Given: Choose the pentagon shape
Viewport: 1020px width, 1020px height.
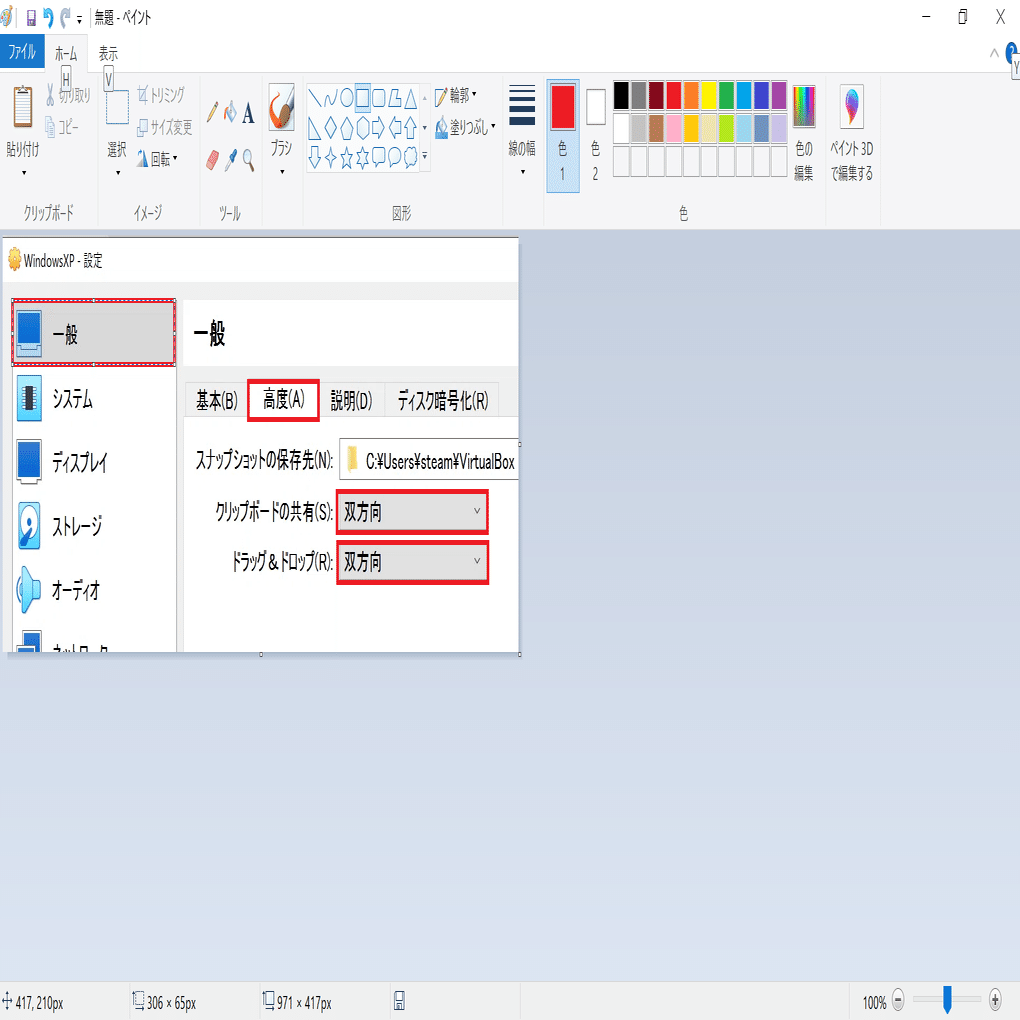Looking at the screenshot, I should [x=347, y=128].
